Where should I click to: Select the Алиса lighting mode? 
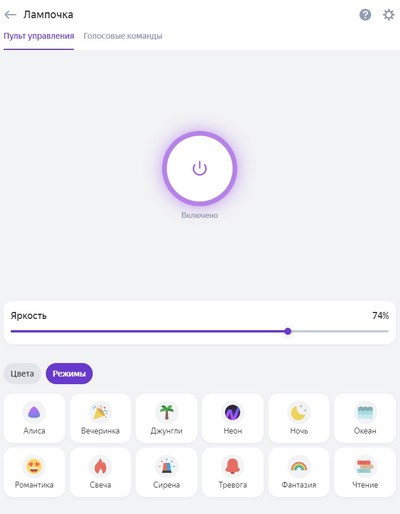(34, 418)
